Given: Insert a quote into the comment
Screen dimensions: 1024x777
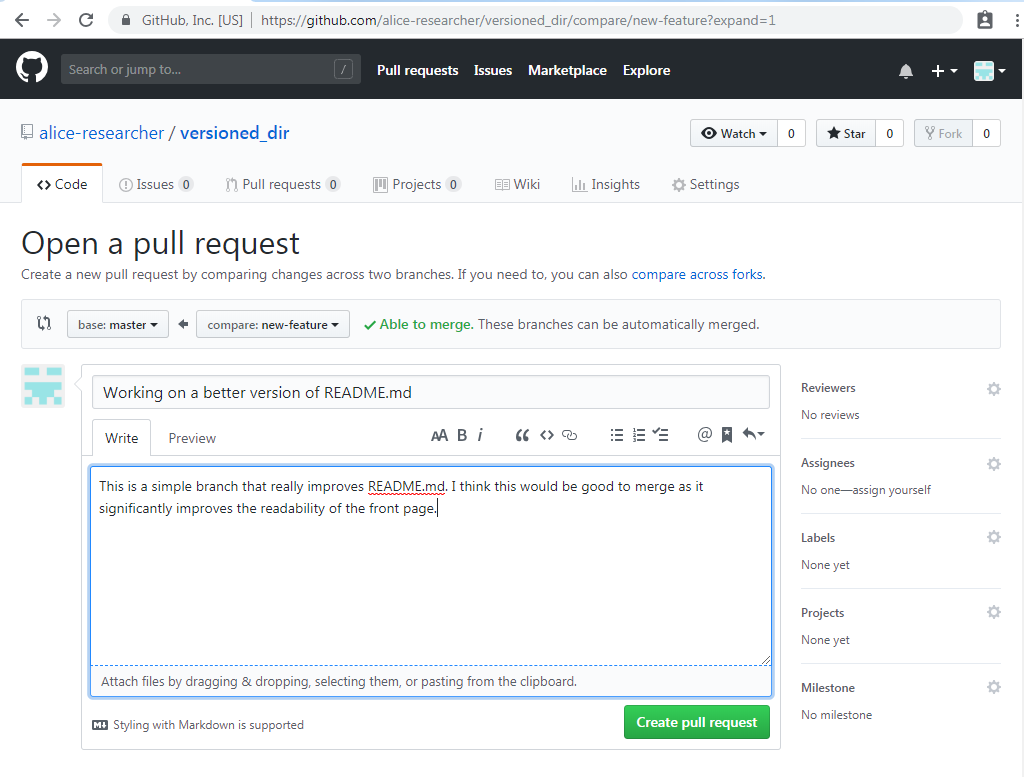Looking at the screenshot, I should [x=521, y=435].
